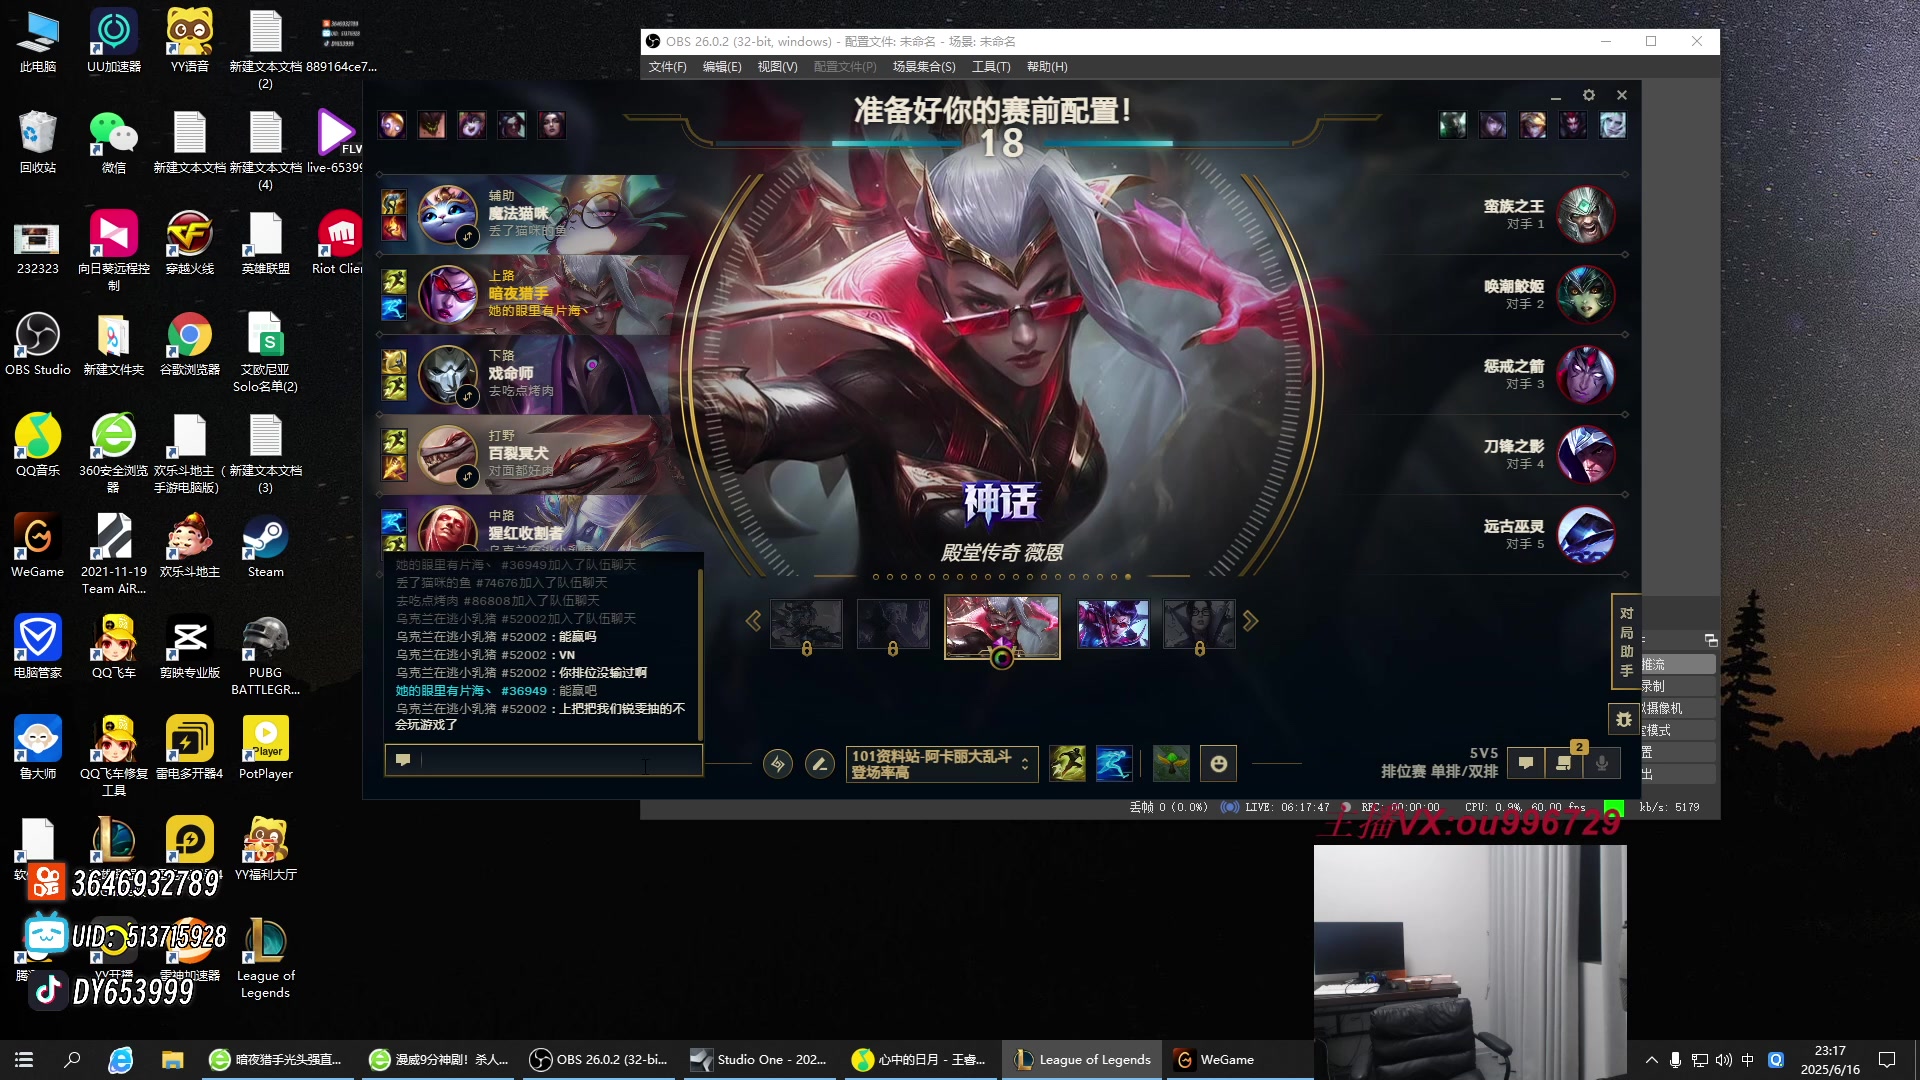Open the notes button with badge 2
This screenshot has height=1080, width=1920.
(1564, 763)
